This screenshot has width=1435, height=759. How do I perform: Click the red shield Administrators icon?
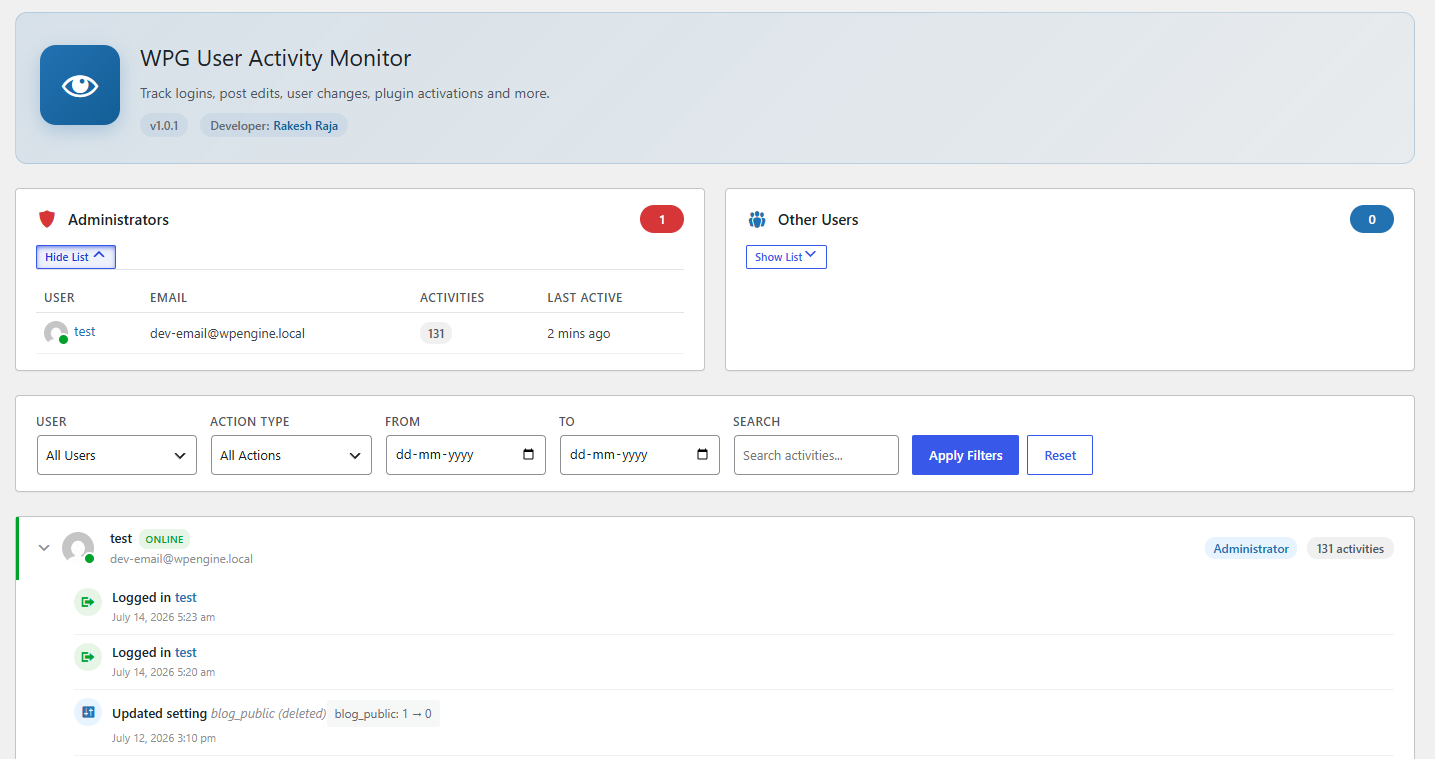coord(47,219)
